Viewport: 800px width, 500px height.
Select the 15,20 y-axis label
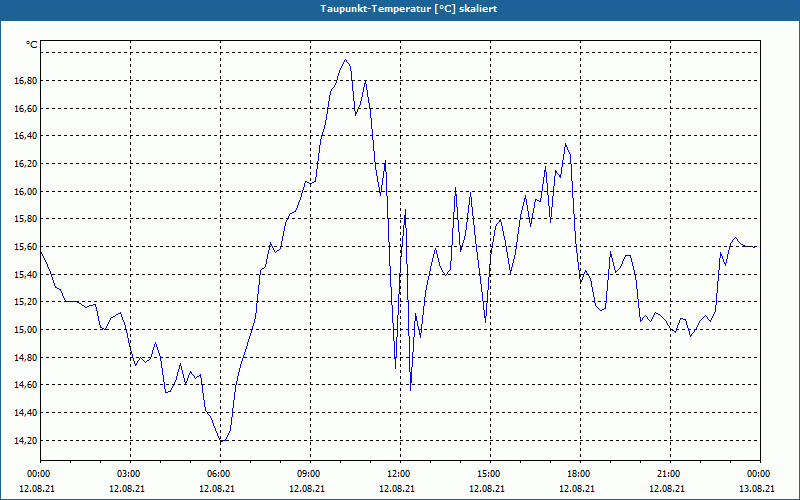pyautogui.click(x=26, y=302)
